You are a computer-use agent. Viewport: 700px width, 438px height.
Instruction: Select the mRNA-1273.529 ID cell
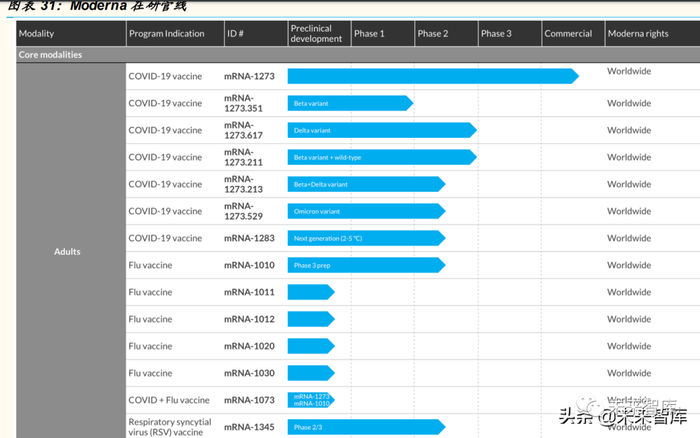pos(243,211)
